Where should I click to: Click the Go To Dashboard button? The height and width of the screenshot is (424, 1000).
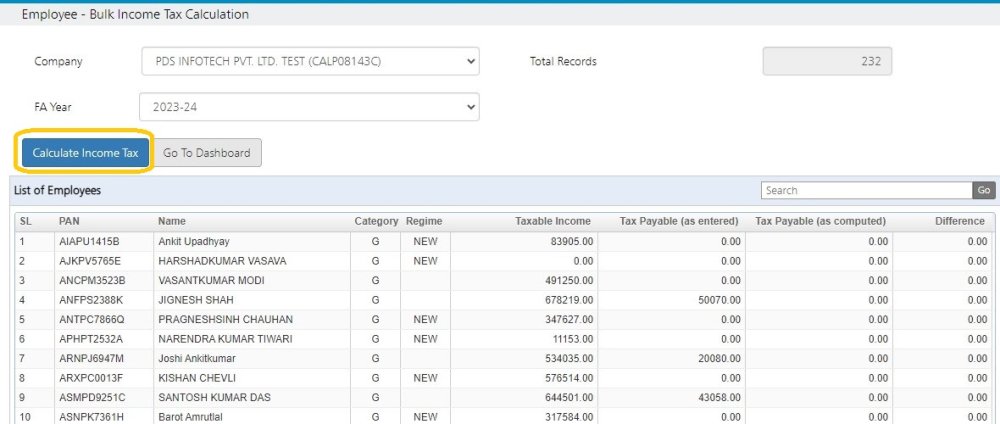coord(207,153)
